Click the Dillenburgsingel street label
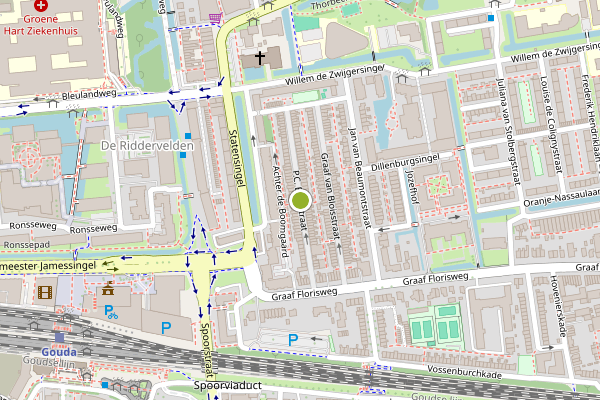 pos(405,163)
